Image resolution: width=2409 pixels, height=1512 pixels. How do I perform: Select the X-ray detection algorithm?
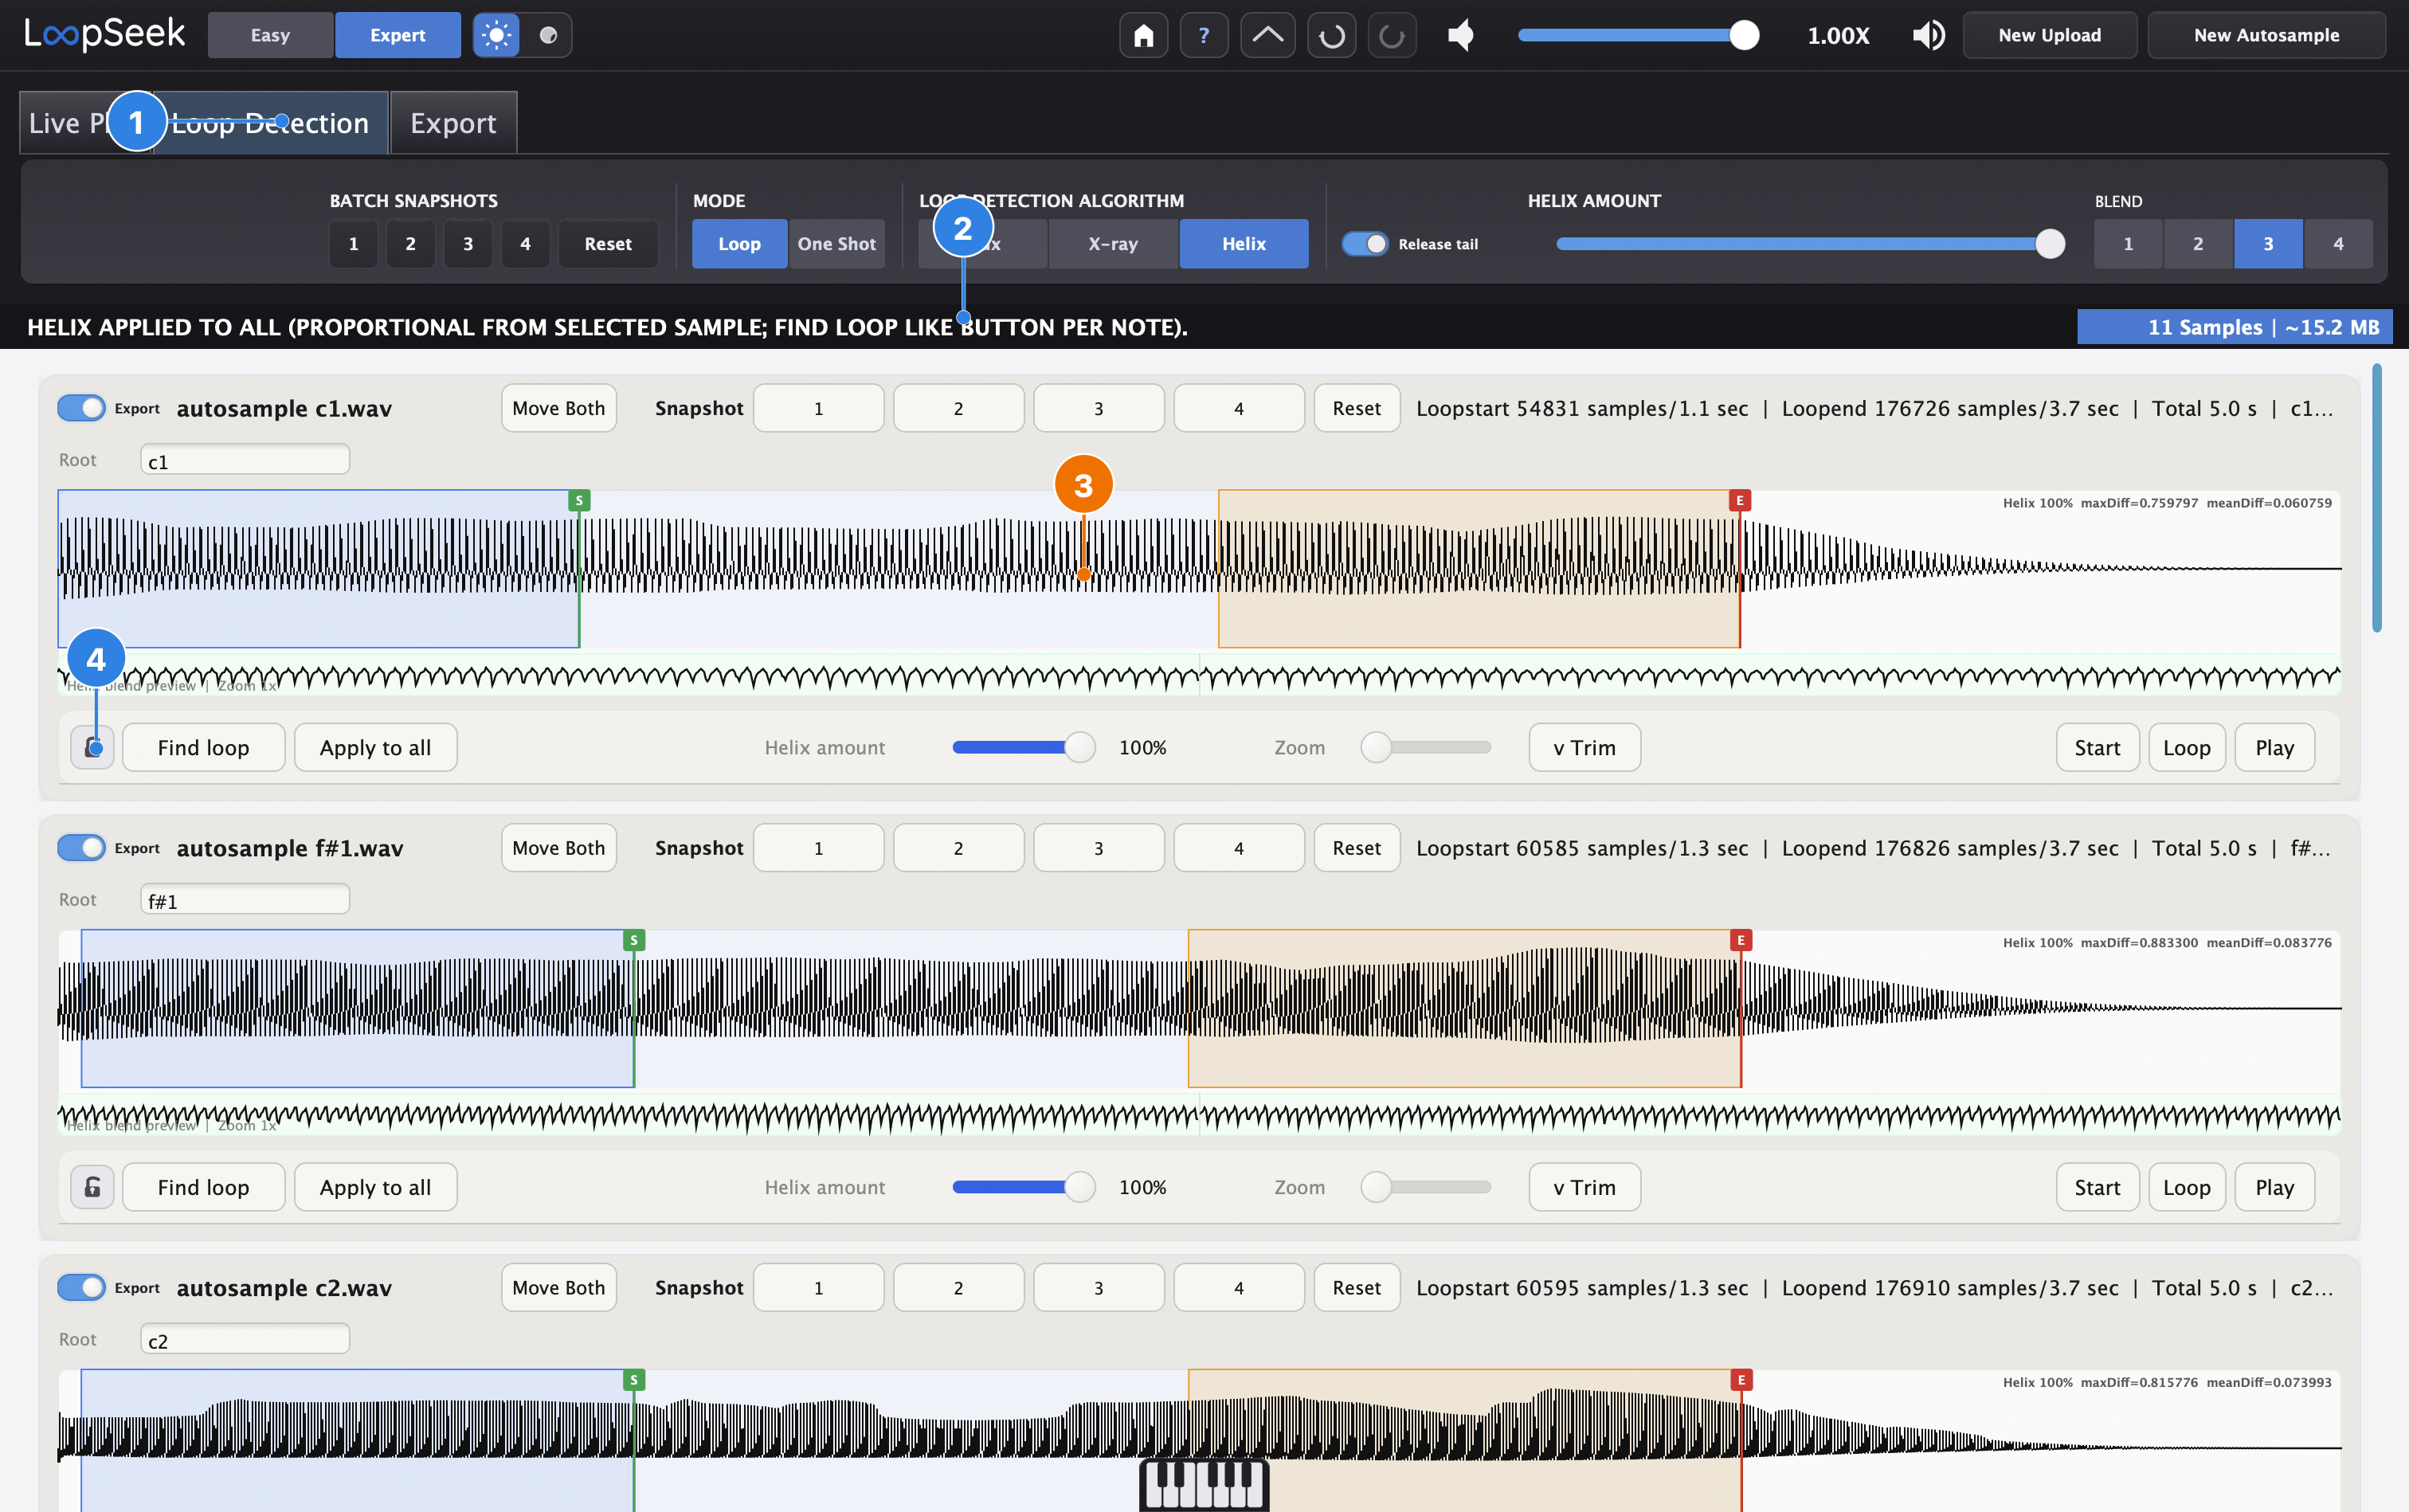coord(1113,244)
